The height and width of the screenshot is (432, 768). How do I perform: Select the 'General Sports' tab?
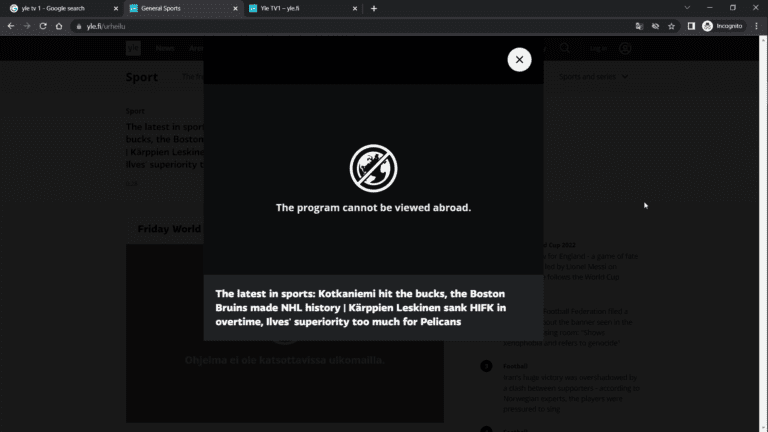click(179, 8)
